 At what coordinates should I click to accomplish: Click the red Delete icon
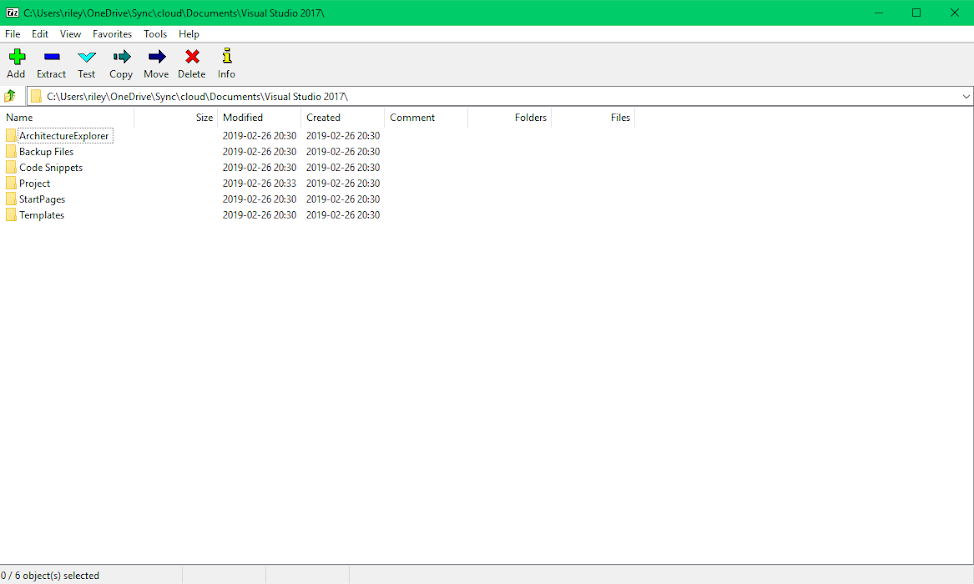click(191, 58)
